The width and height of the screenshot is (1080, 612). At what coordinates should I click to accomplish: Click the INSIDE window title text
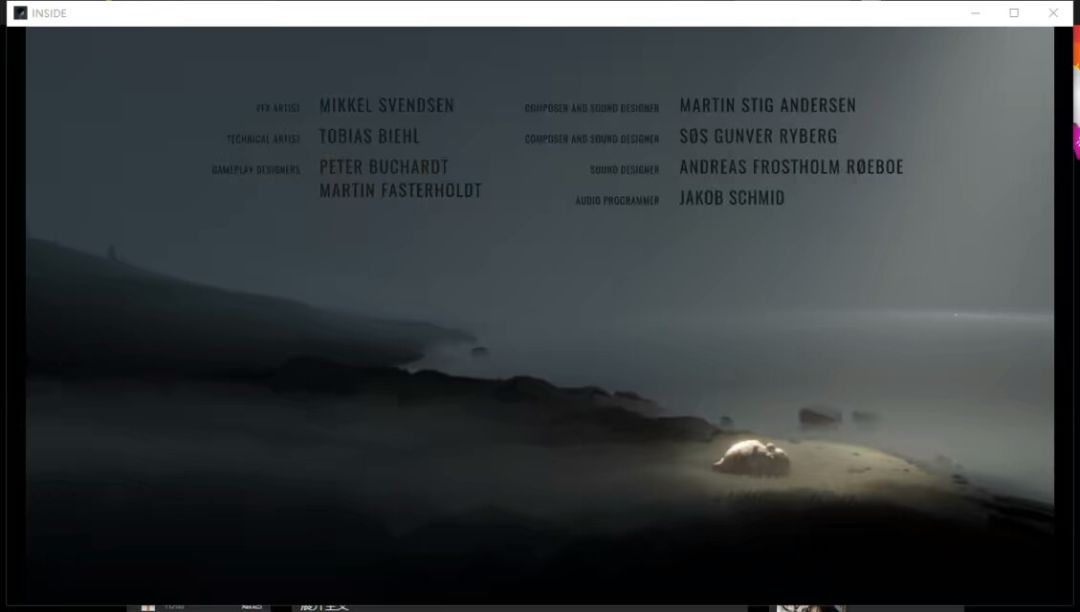tap(49, 13)
